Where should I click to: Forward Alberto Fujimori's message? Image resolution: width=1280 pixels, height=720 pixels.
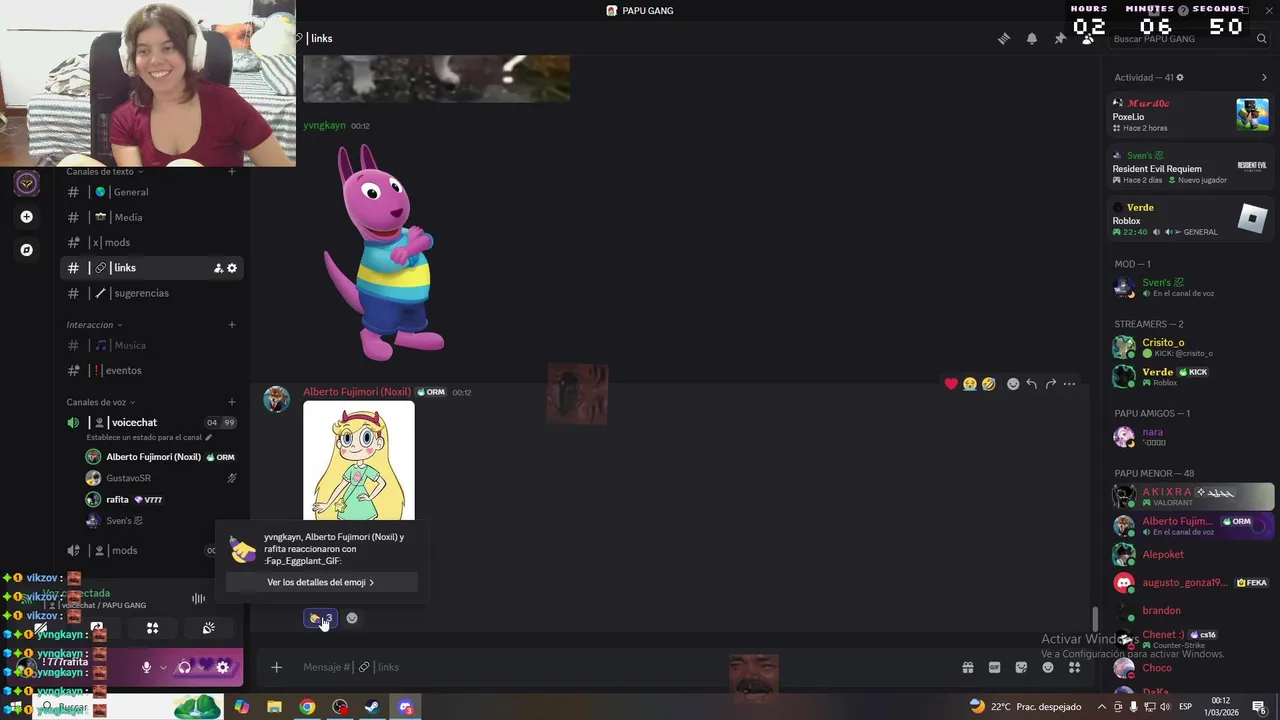[x=1051, y=384]
